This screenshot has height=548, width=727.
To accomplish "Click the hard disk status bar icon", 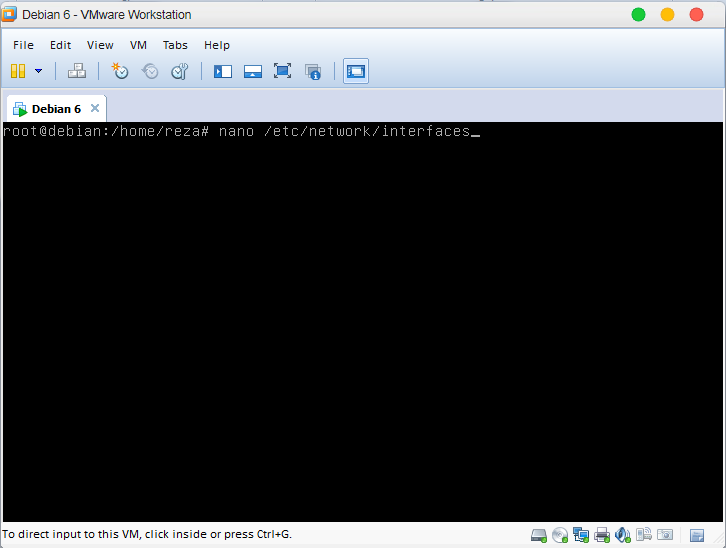I will click(539, 535).
